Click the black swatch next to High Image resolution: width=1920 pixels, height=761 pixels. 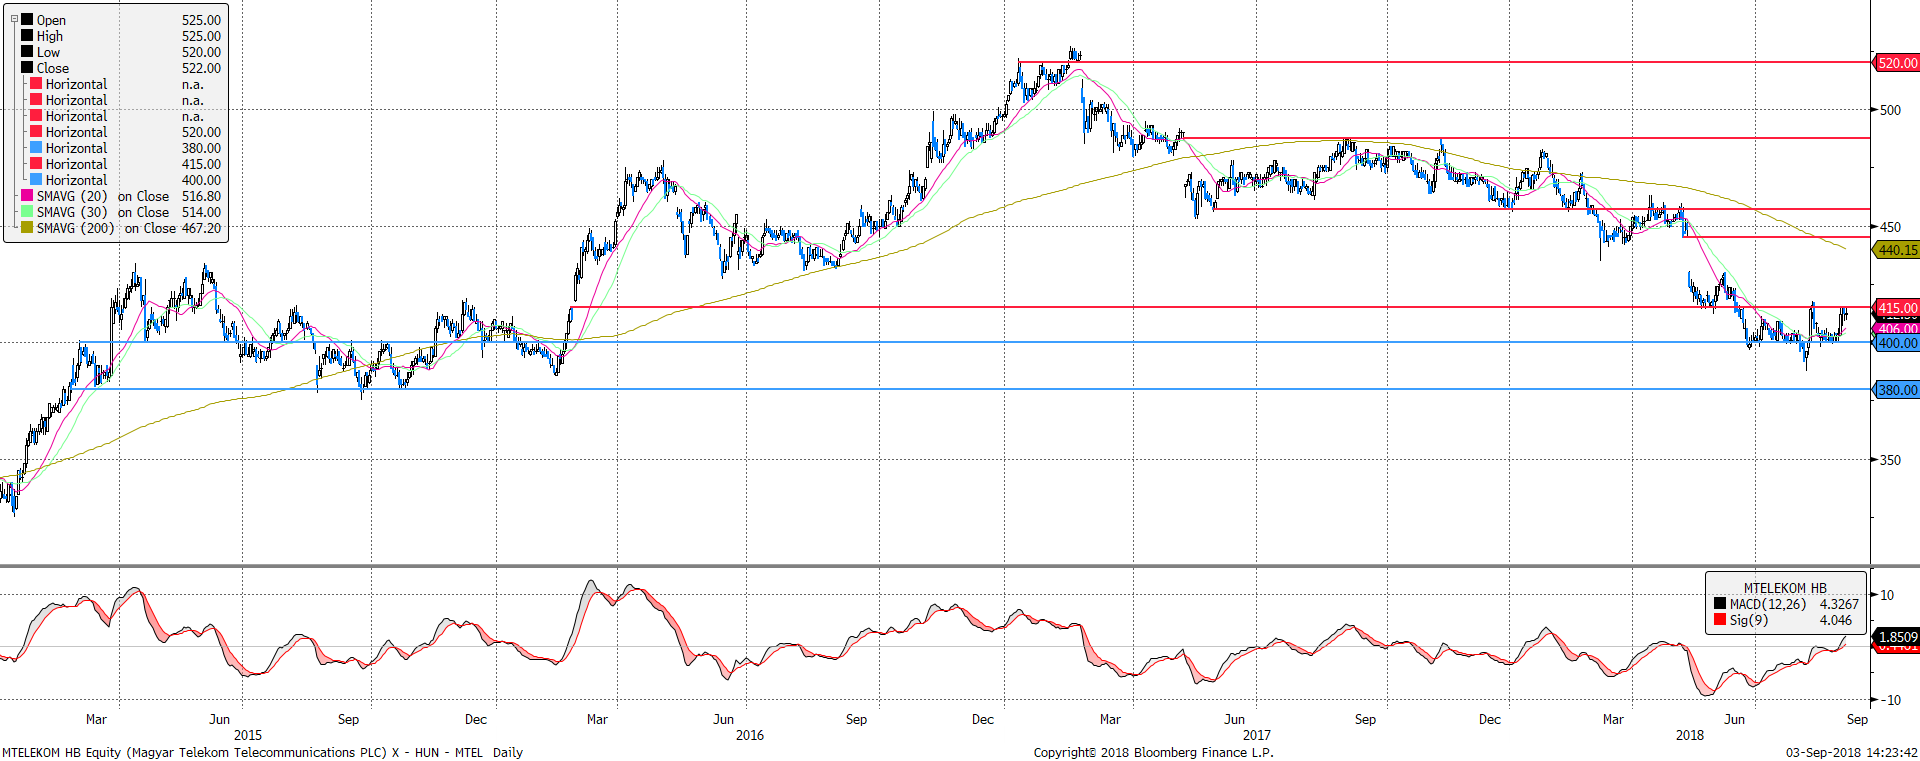pos(27,36)
